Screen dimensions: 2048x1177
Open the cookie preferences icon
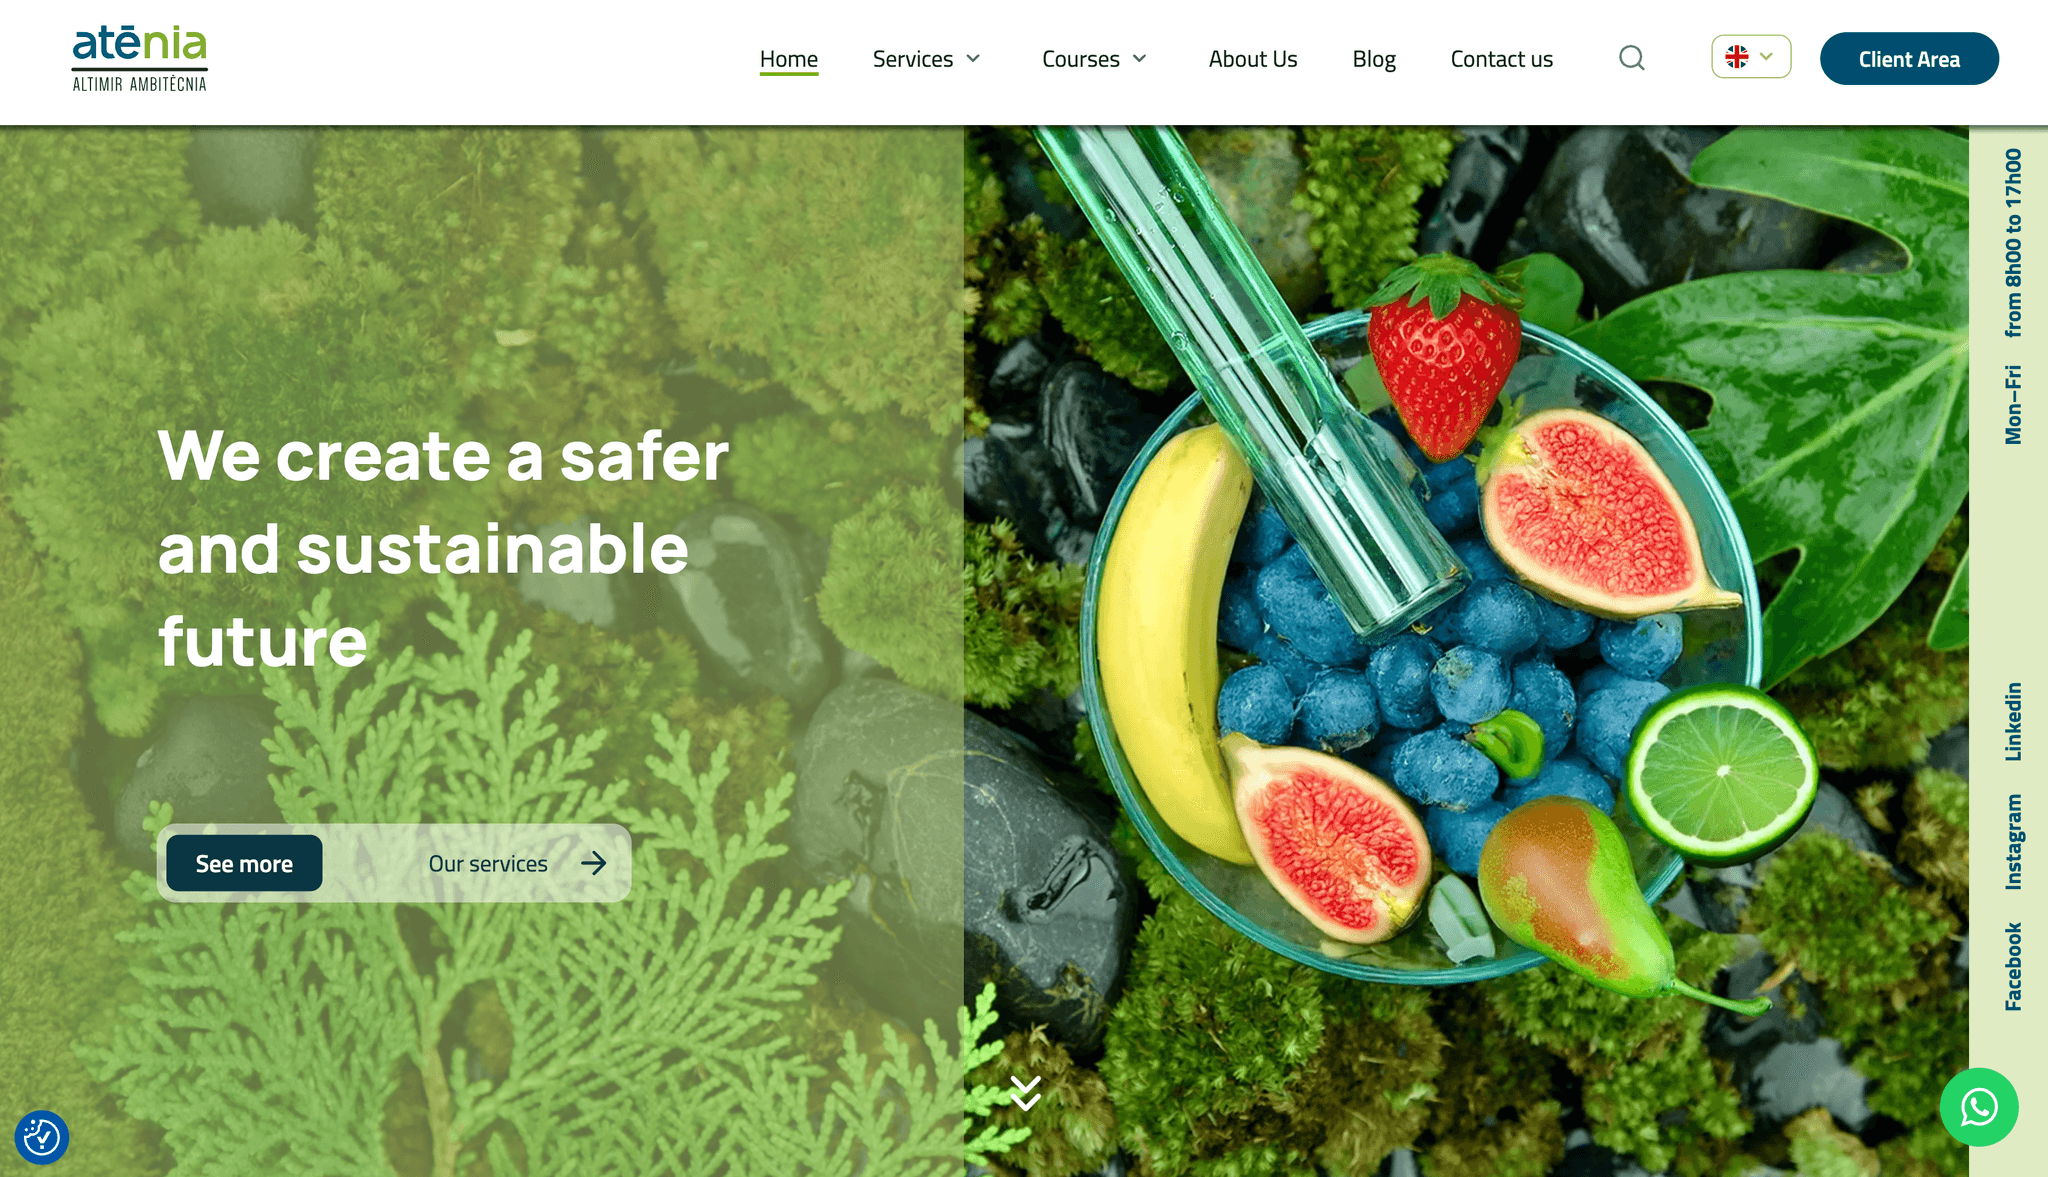coord(42,1137)
